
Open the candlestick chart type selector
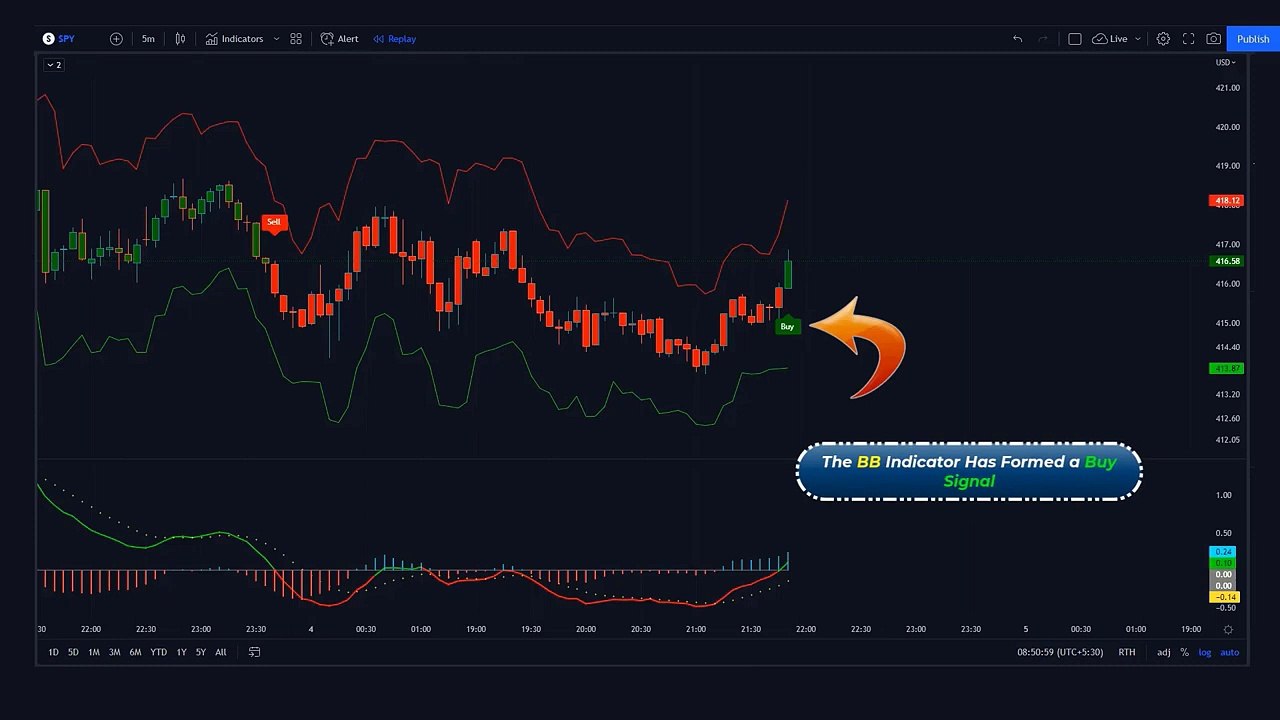coord(180,39)
